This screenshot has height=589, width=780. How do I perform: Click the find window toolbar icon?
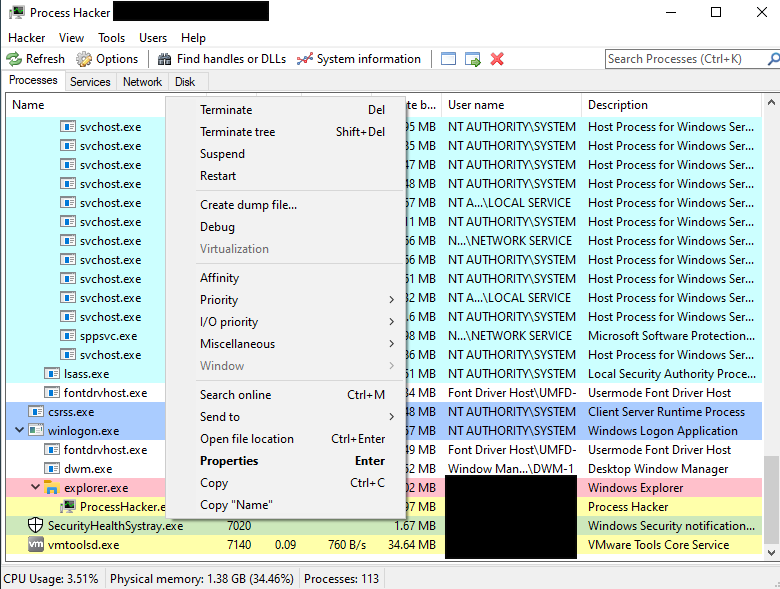[x=473, y=59]
